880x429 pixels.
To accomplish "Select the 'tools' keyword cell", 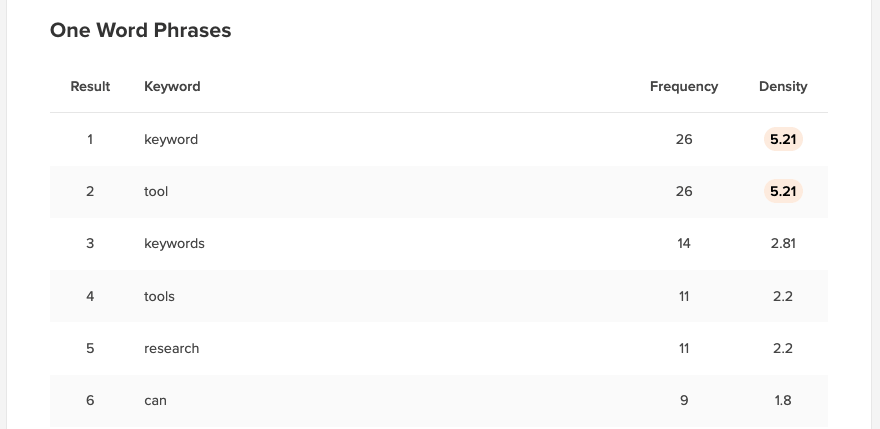I will (159, 296).
